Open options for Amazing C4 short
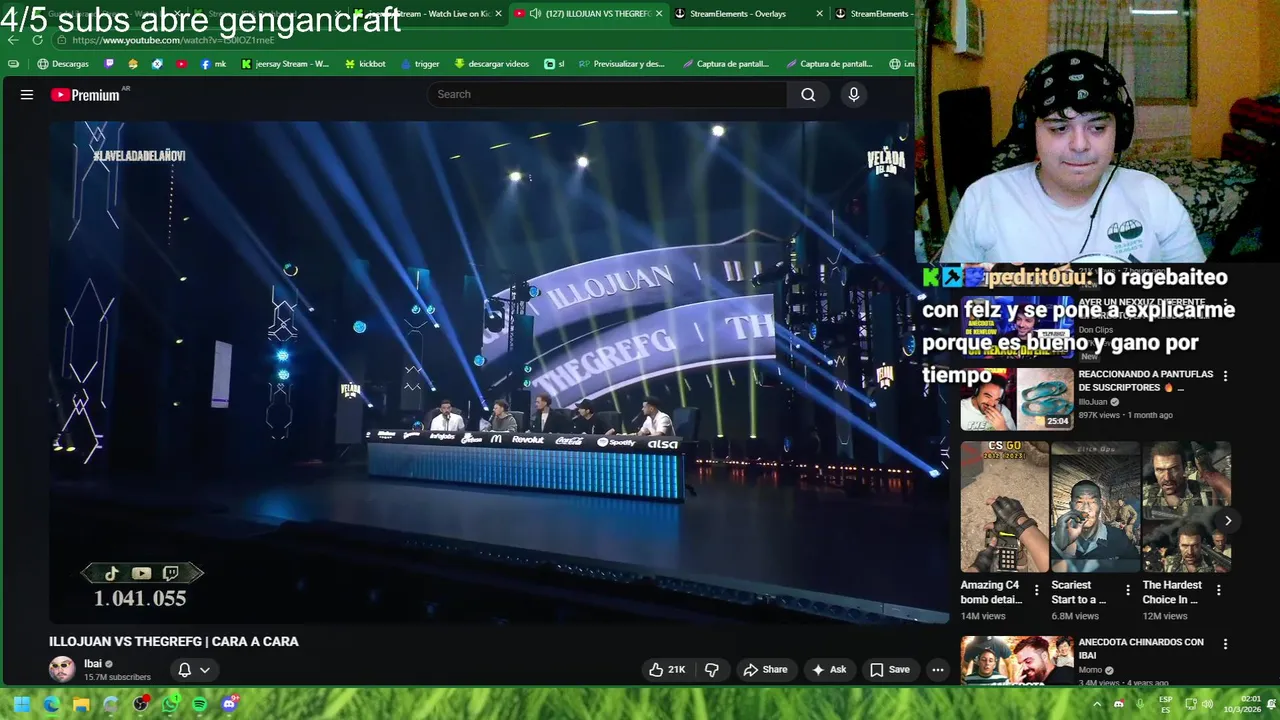The width and height of the screenshot is (1280, 720). click(1036, 590)
